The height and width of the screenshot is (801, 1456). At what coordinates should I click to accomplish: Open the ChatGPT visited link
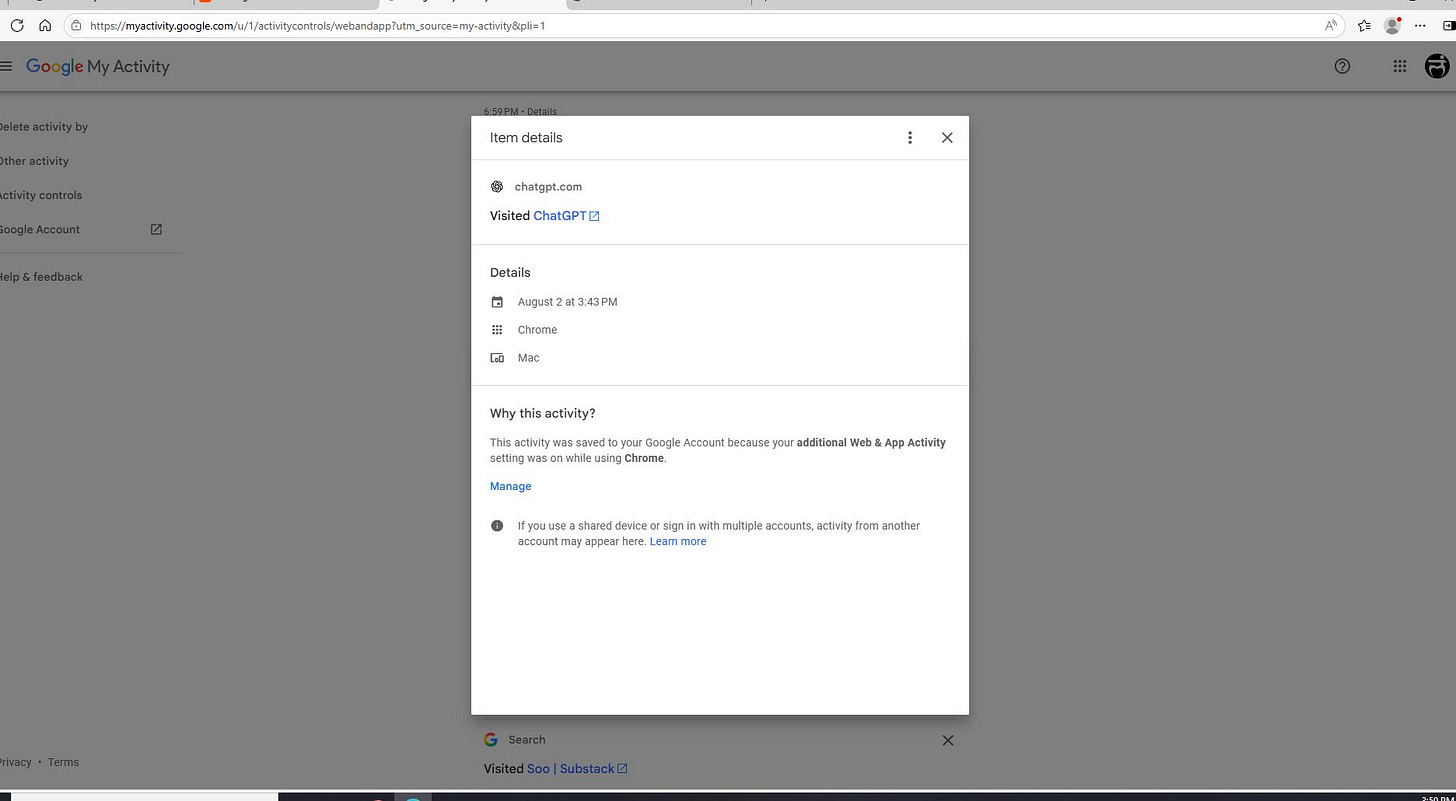(566, 216)
